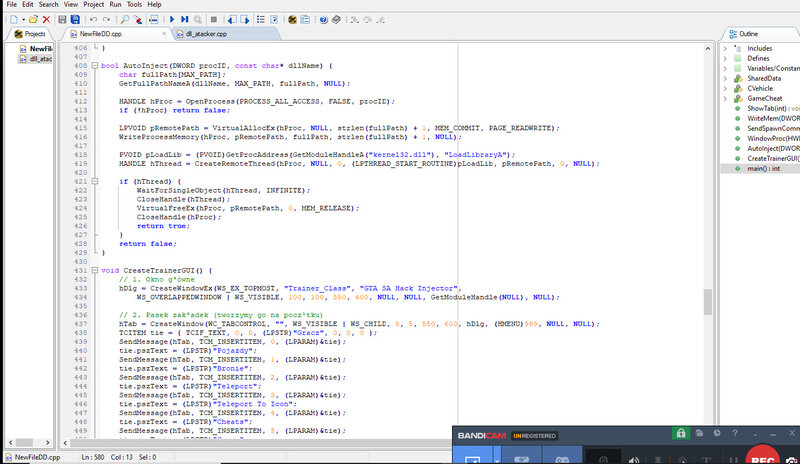This screenshot has height=464, width=800.
Task: Click the blue document-view icon beside project icon
Action: click(305, 19)
